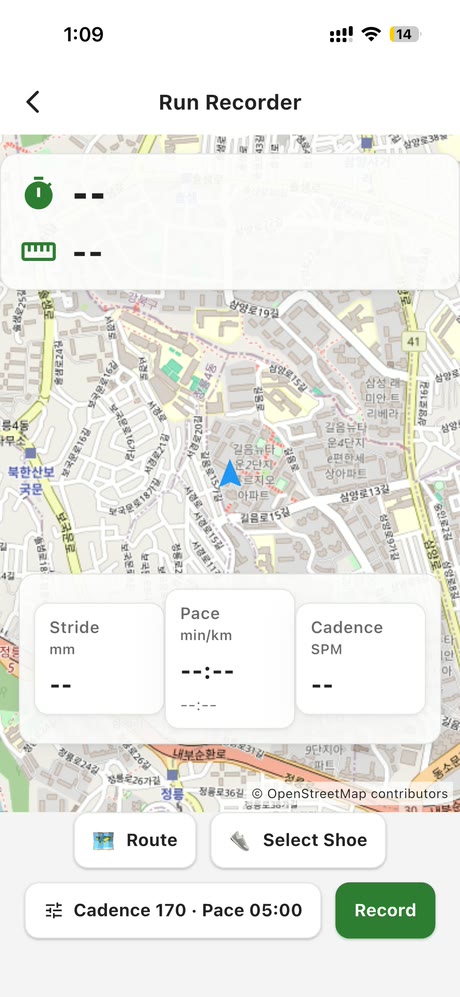Tap the Wi-Fi icon in status bar

[370, 34]
